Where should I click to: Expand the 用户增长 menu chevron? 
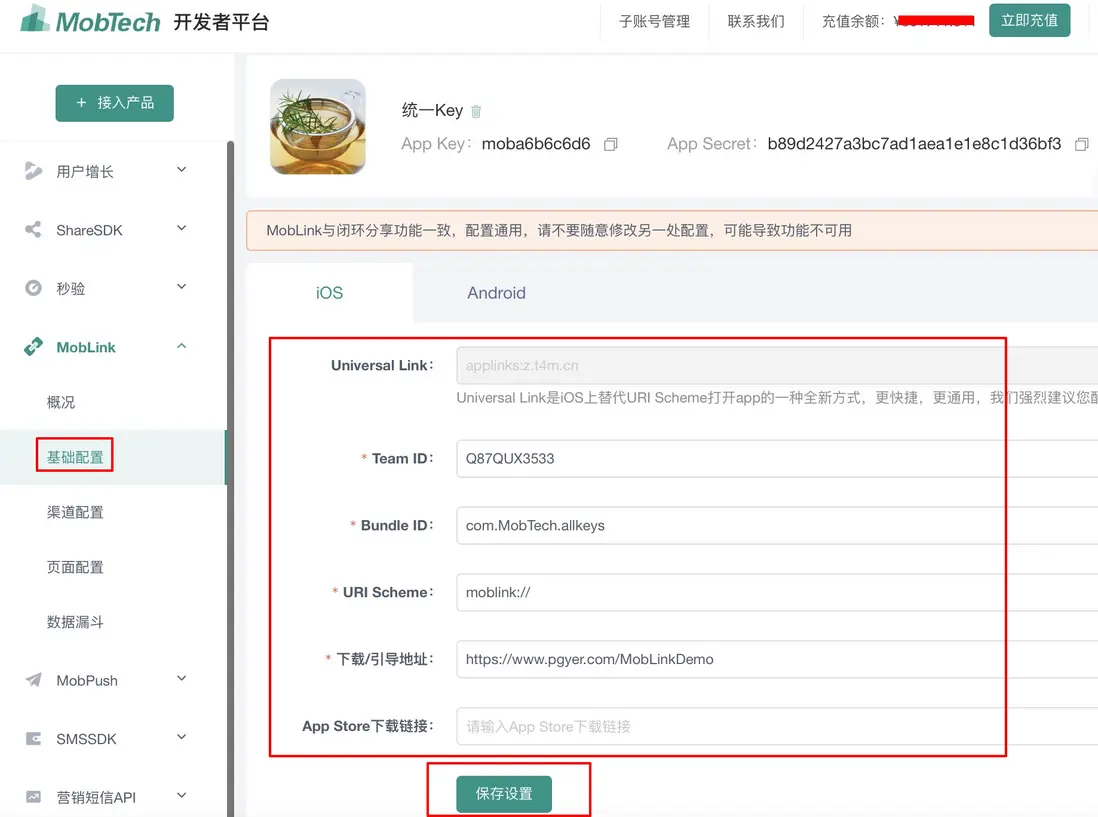(x=181, y=169)
